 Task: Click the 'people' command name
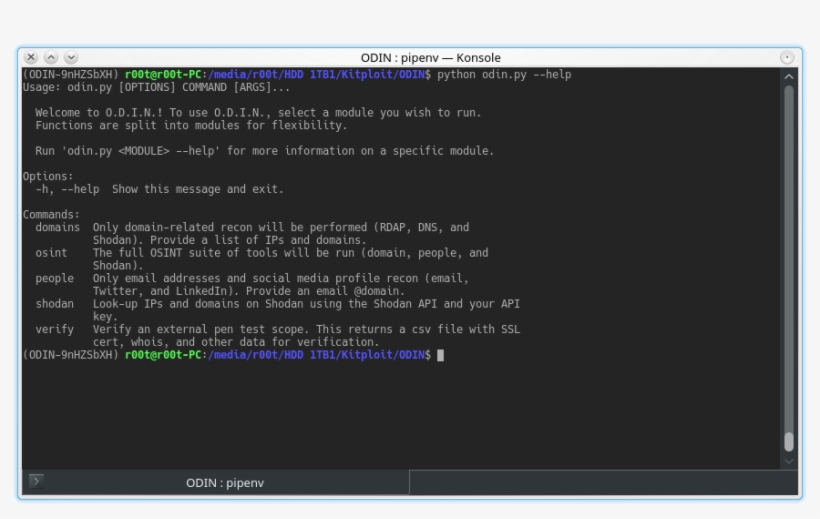click(x=54, y=278)
